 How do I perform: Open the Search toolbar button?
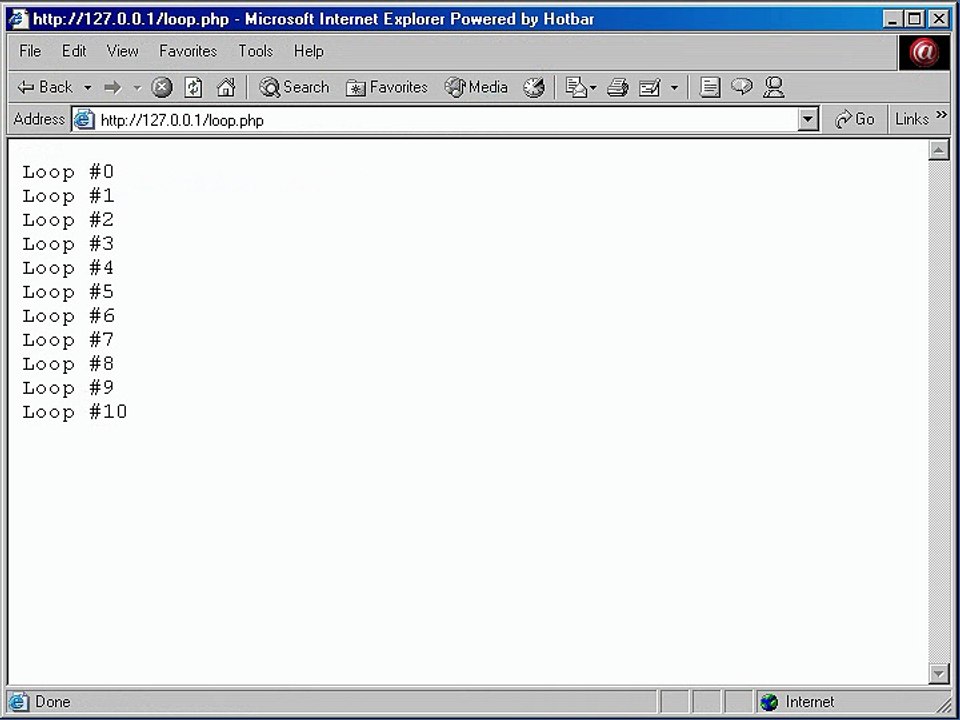coord(294,88)
